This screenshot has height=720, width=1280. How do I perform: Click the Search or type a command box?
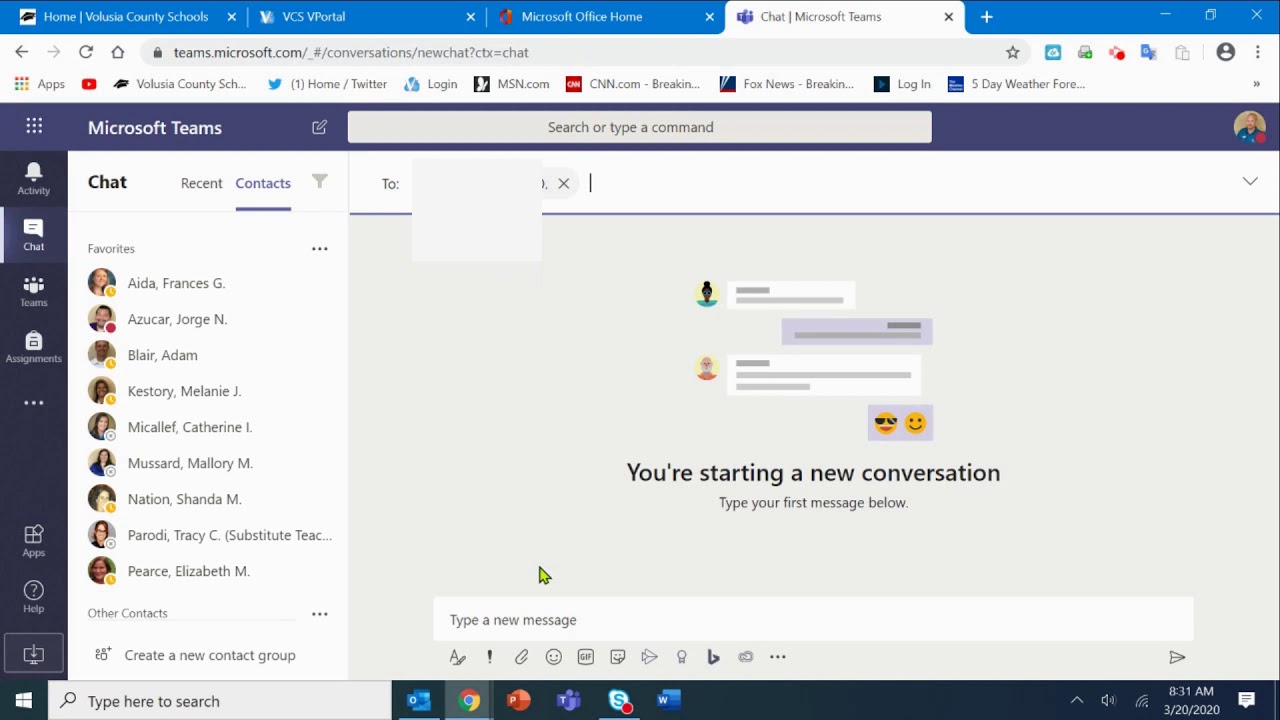click(640, 127)
